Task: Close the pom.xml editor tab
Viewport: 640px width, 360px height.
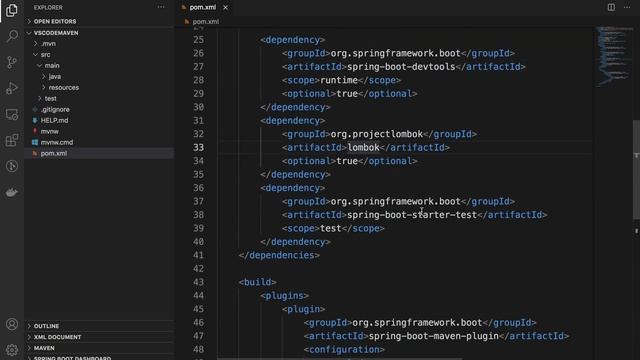Action: [x=225, y=7]
